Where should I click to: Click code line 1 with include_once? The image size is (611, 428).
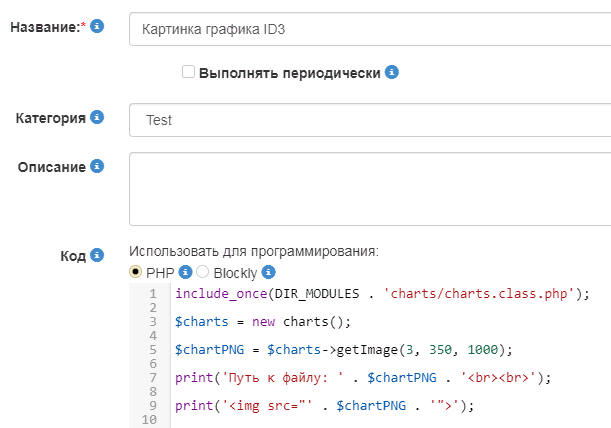point(382,294)
